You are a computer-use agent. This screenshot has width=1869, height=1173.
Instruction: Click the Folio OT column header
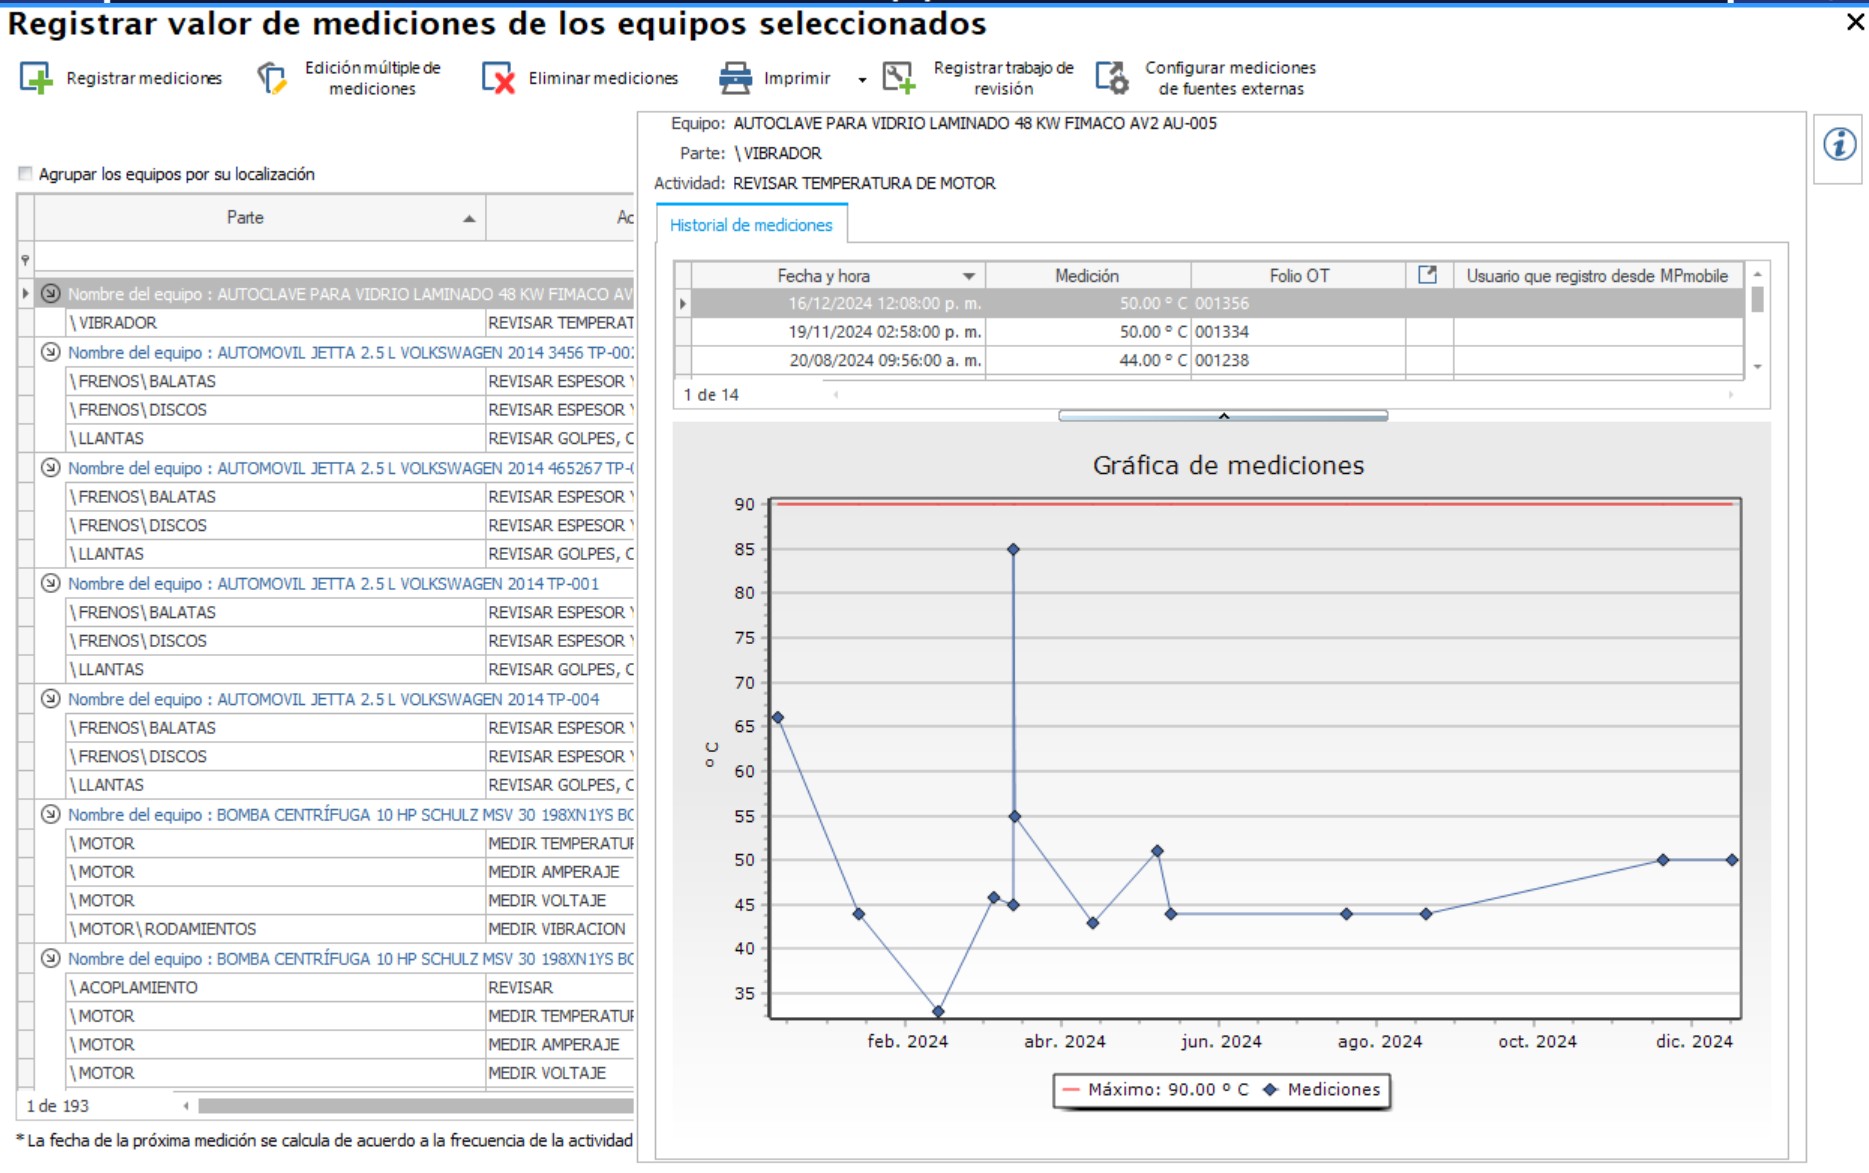(x=1298, y=276)
